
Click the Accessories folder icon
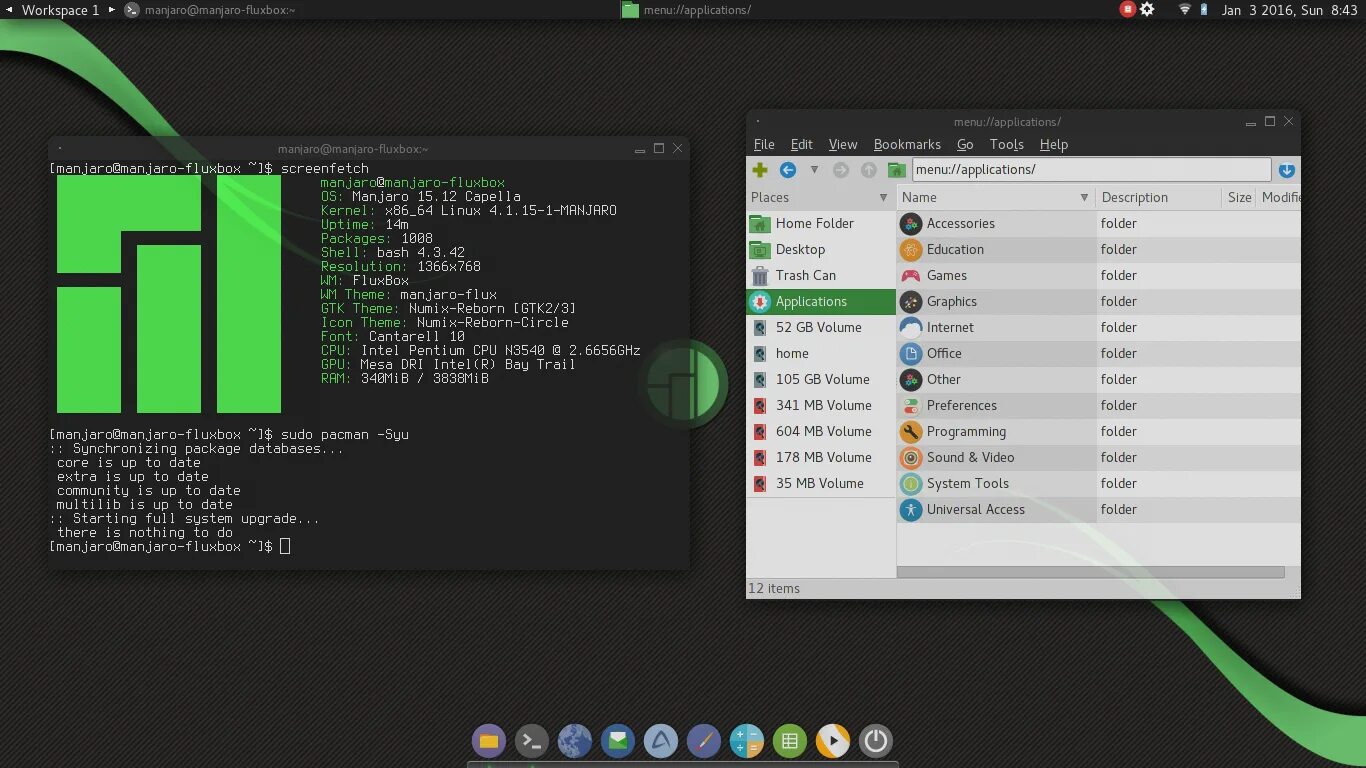tap(910, 223)
